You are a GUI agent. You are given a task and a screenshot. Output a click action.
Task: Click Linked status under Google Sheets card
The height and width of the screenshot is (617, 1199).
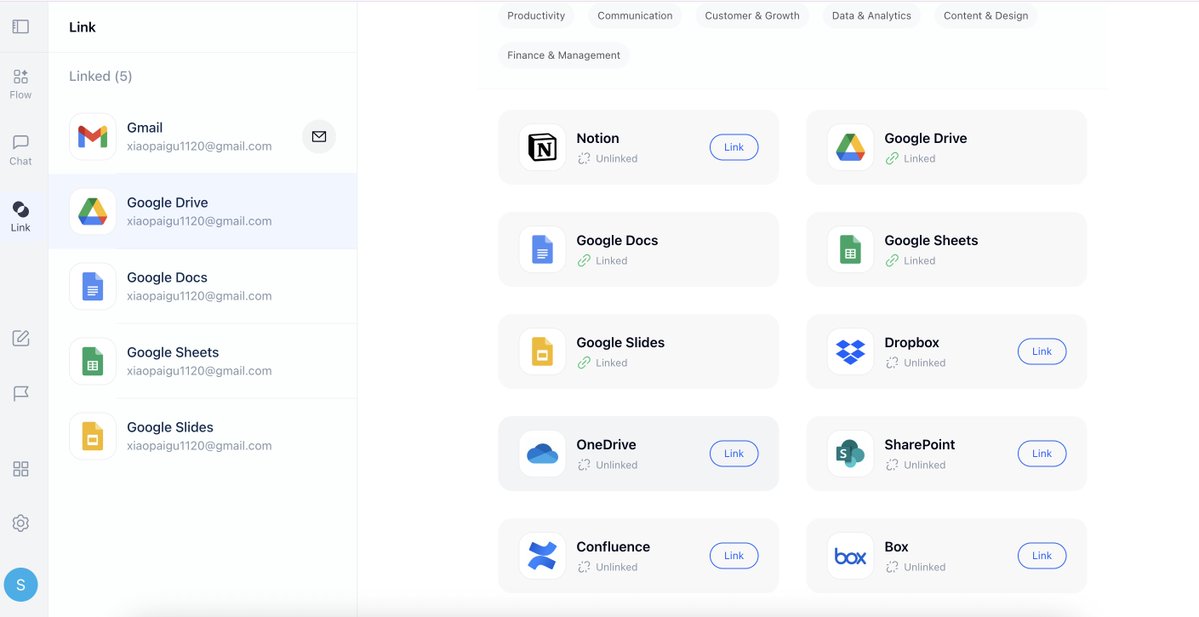(x=910, y=261)
